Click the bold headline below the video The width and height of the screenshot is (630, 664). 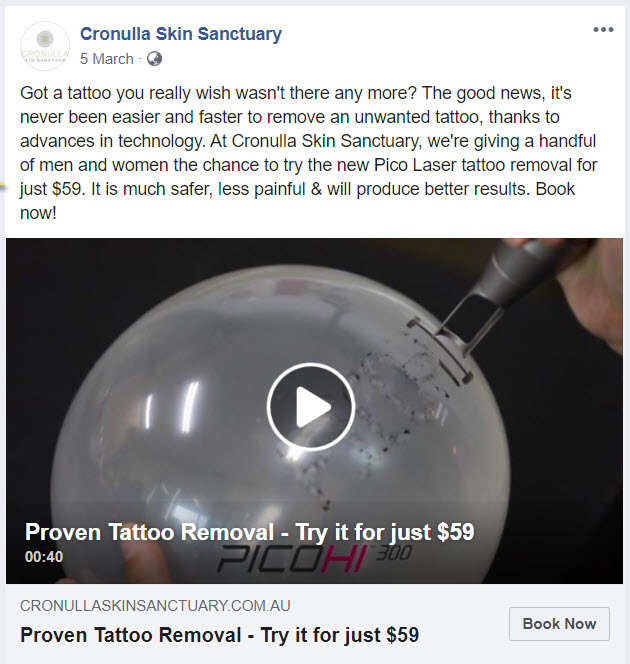click(219, 635)
